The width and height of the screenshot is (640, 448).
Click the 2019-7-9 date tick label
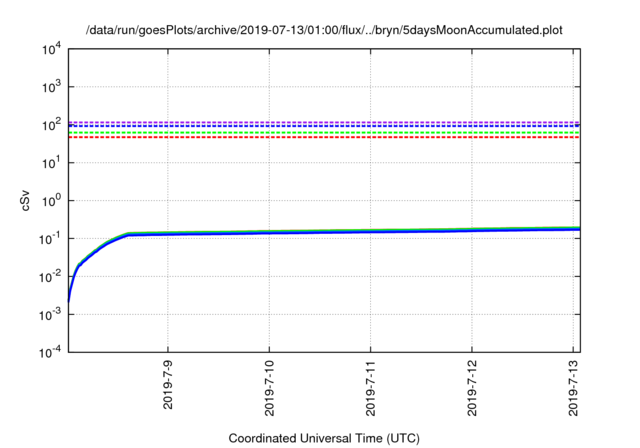168,385
